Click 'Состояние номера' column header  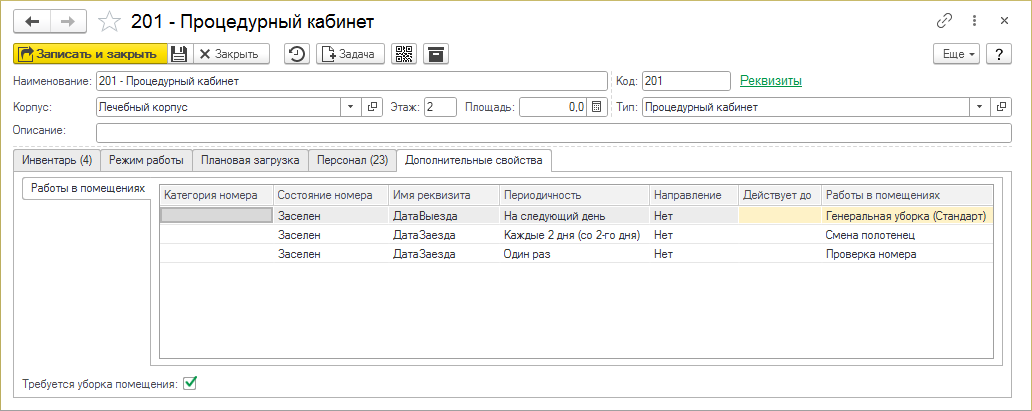(x=330, y=195)
